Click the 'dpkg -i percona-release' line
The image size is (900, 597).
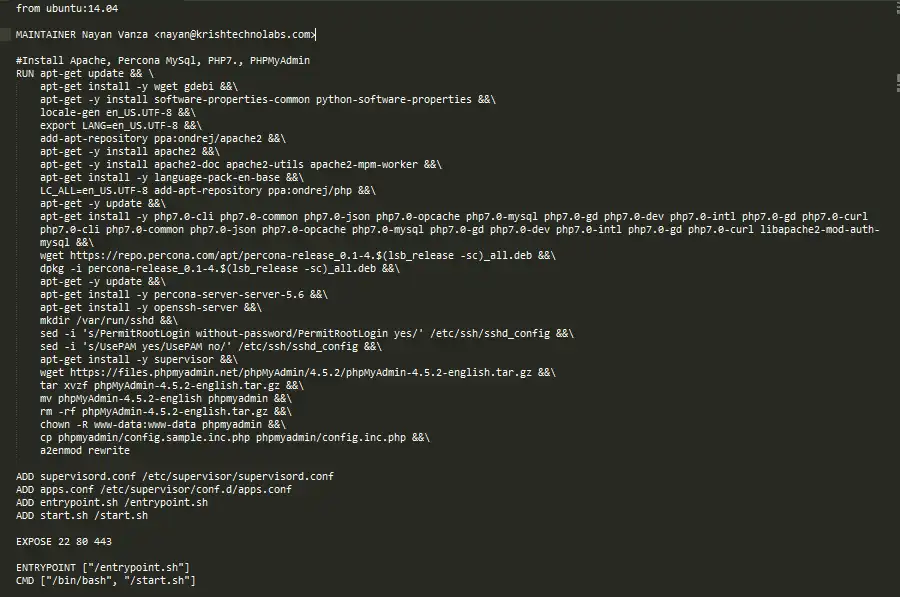click(220, 269)
